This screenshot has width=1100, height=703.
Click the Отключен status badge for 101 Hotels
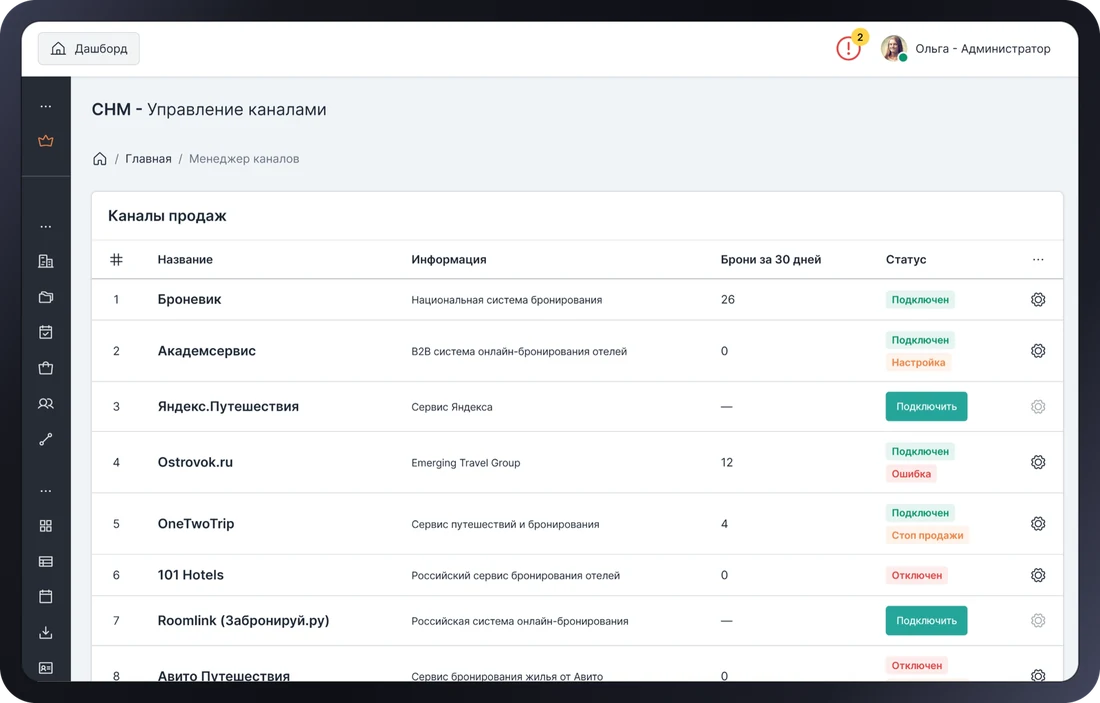tap(916, 575)
